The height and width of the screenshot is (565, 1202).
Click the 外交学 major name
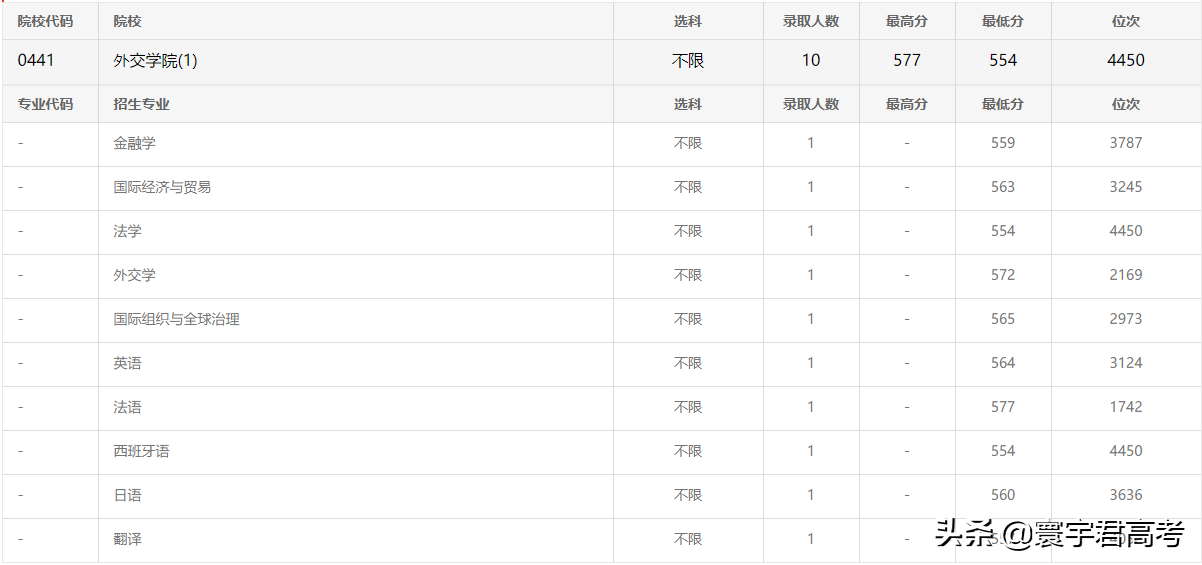[x=134, y=275]
